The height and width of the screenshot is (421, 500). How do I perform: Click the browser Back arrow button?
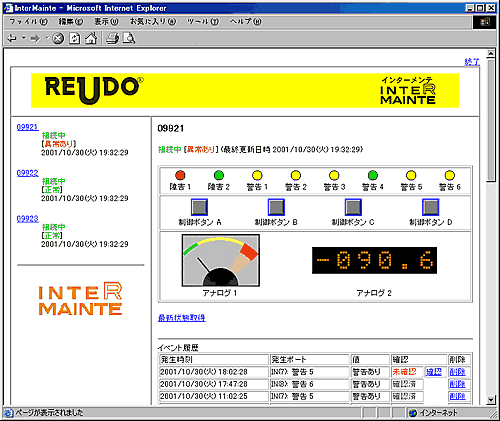[x=12, y=39]
